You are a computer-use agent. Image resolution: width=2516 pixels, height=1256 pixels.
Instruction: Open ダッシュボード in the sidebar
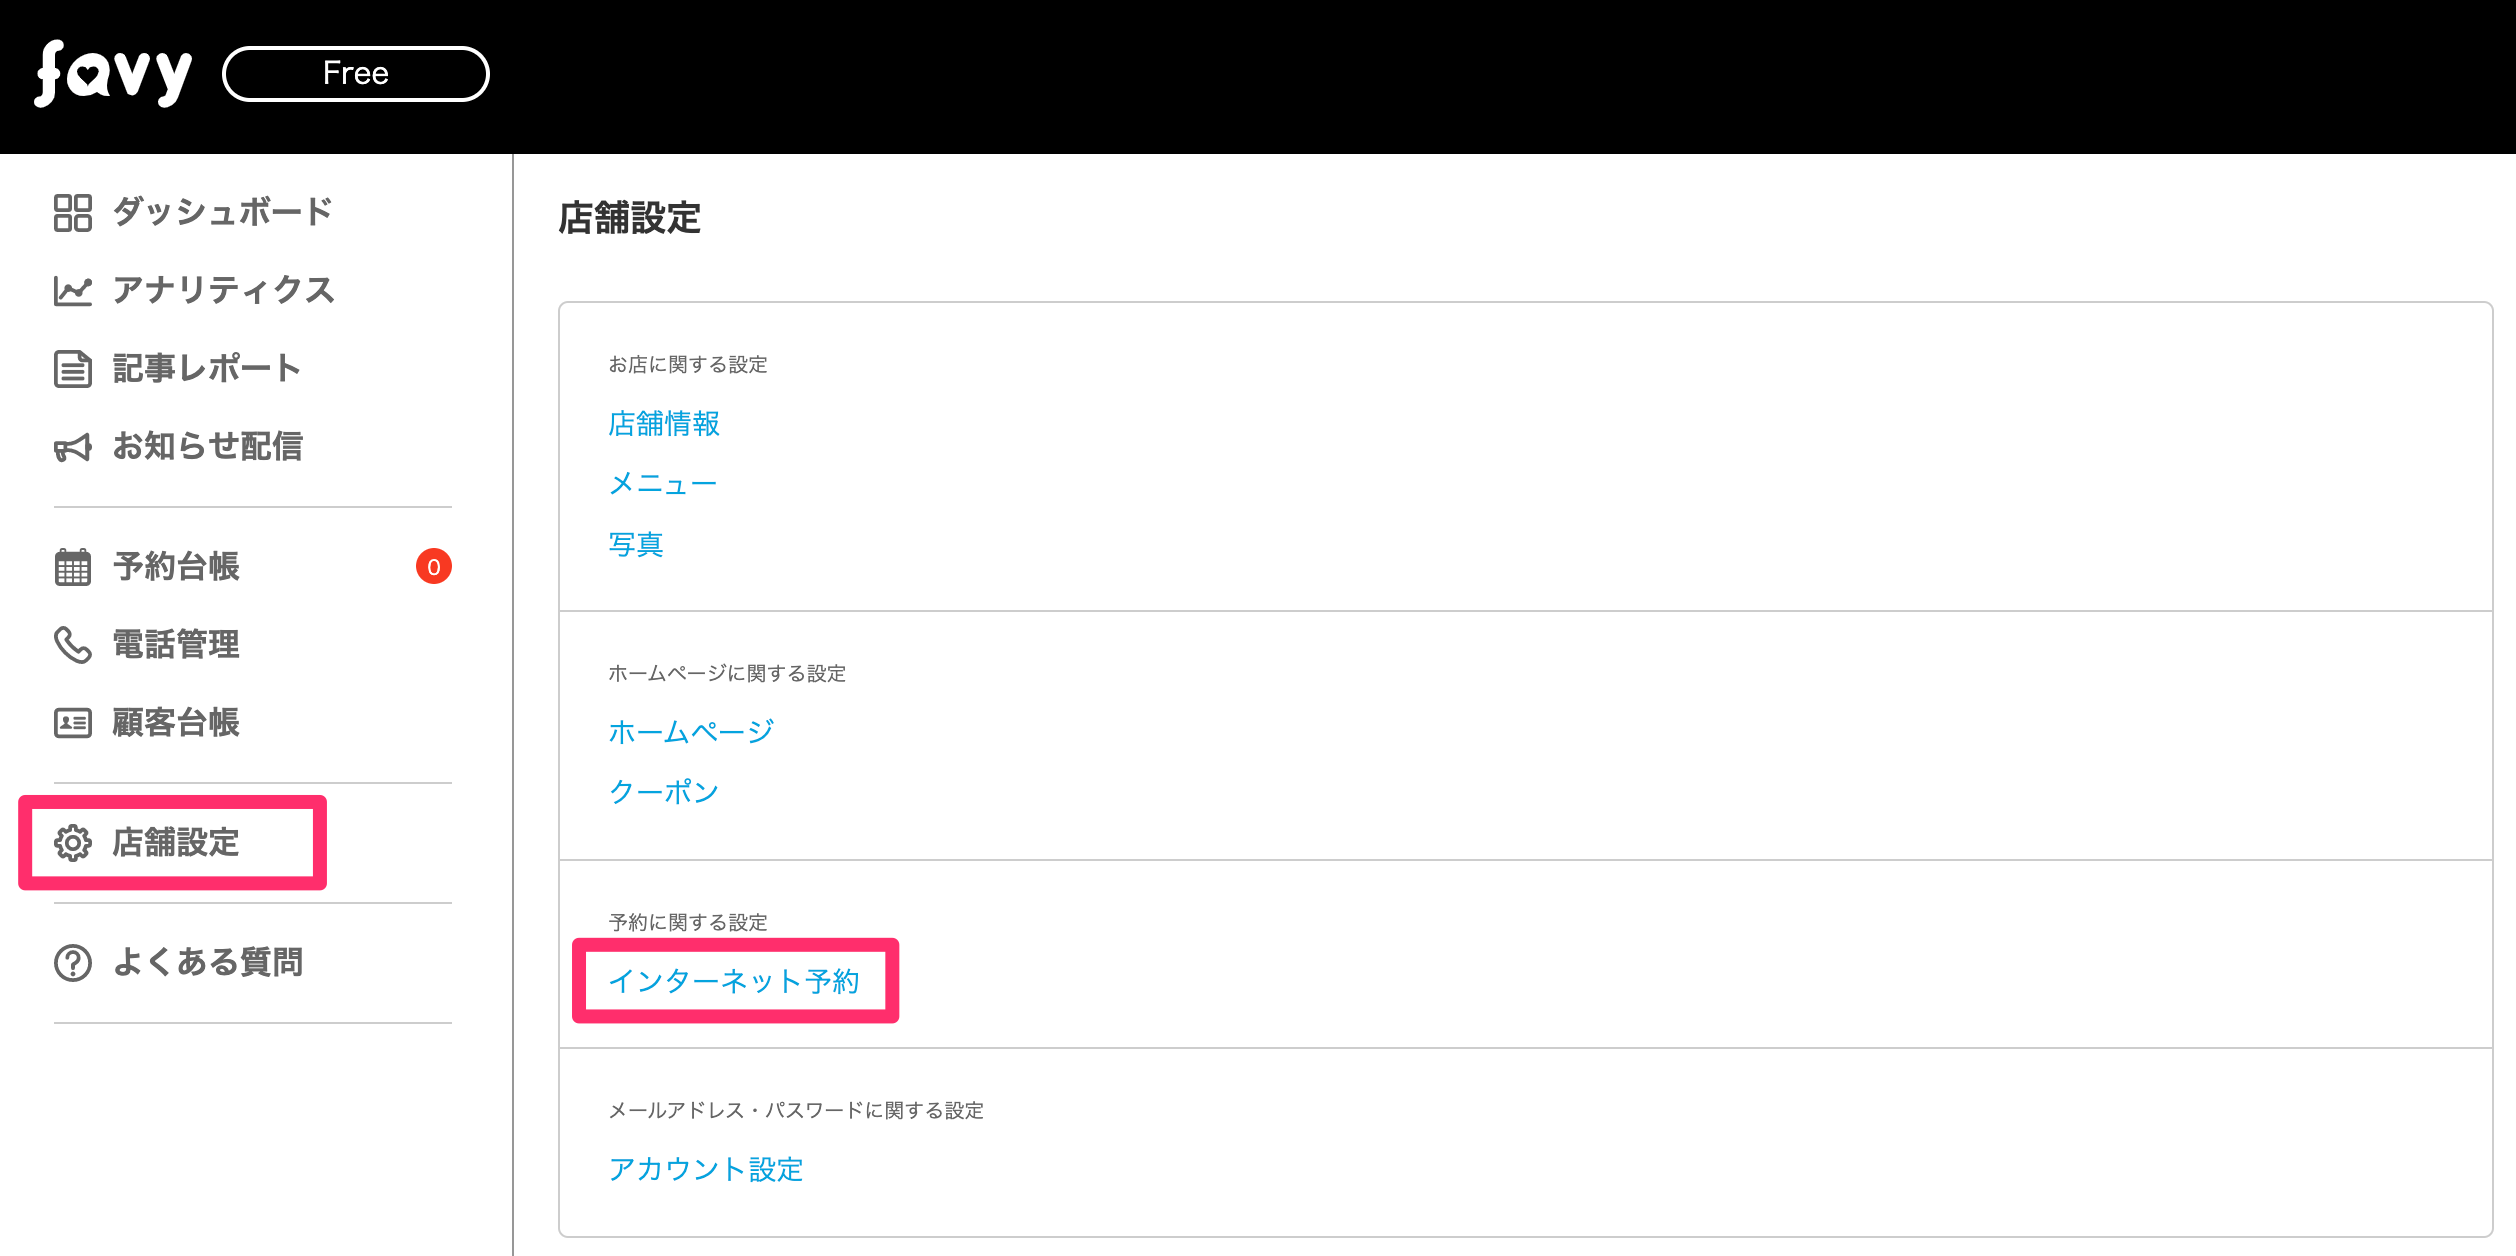222,212
